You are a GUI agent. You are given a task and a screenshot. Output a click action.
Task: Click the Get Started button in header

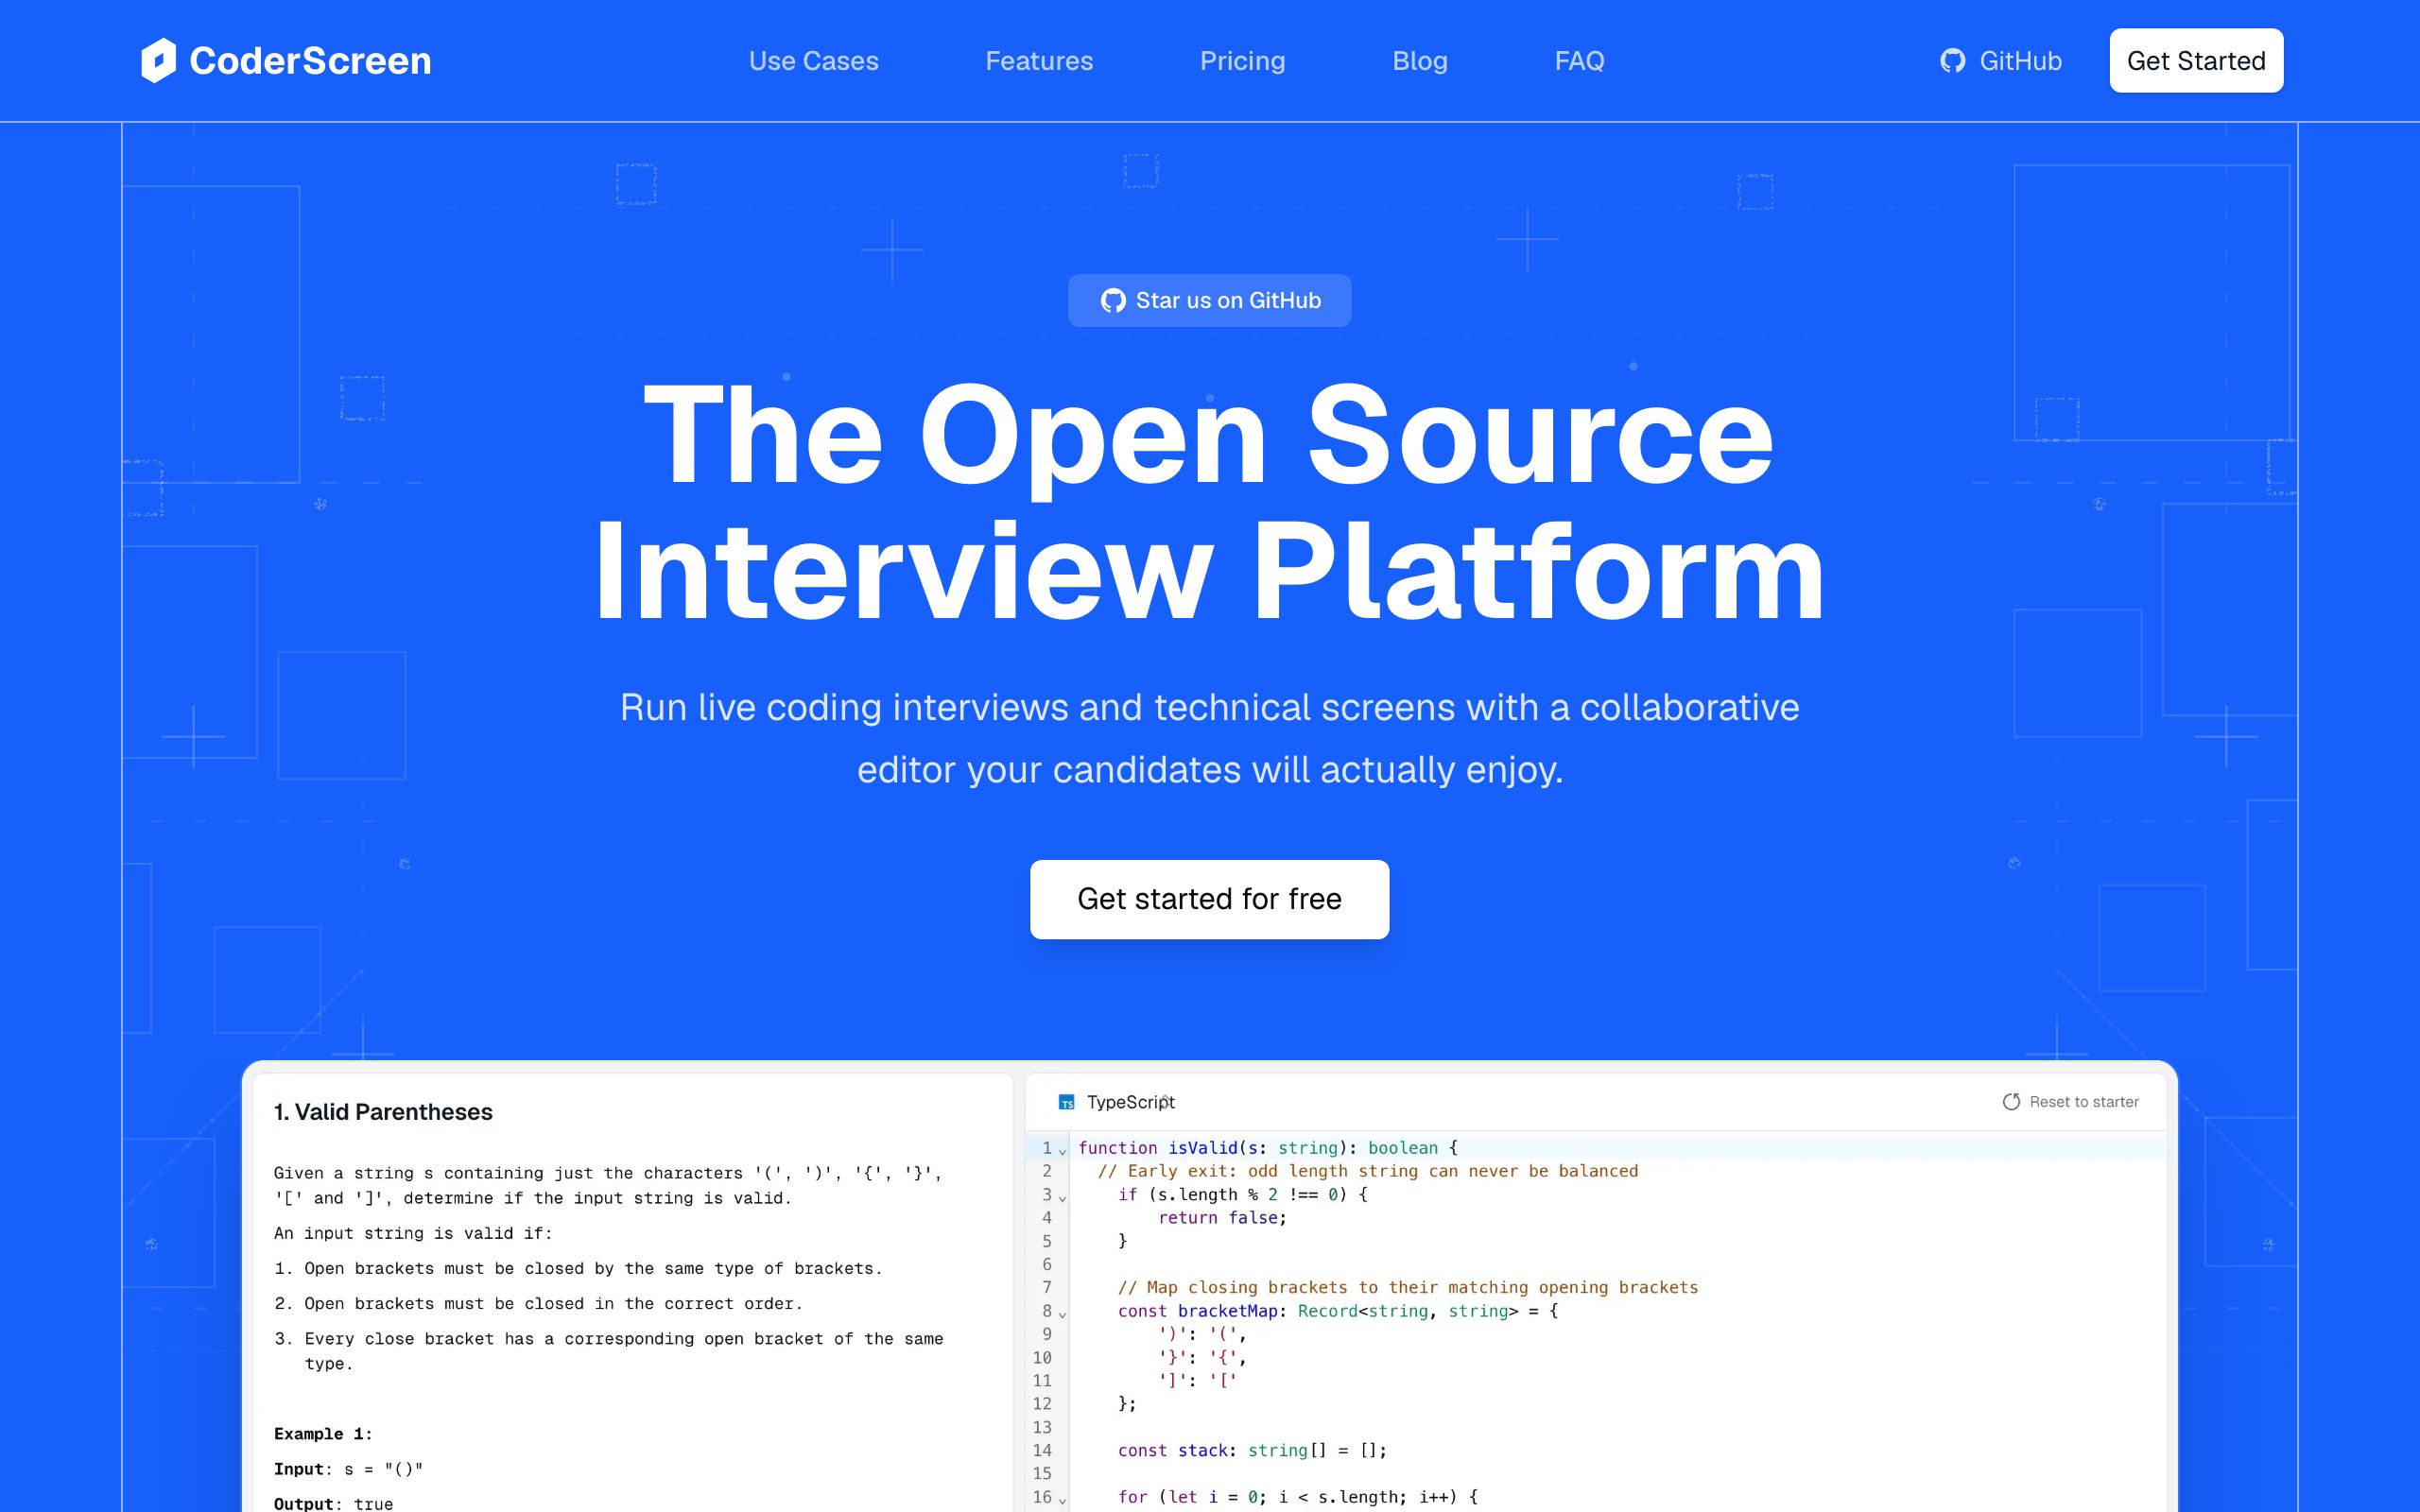2196,61
